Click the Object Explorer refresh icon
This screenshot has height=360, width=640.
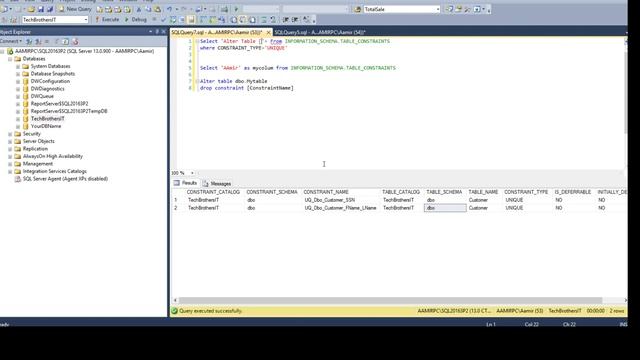(x=65, y=41)
